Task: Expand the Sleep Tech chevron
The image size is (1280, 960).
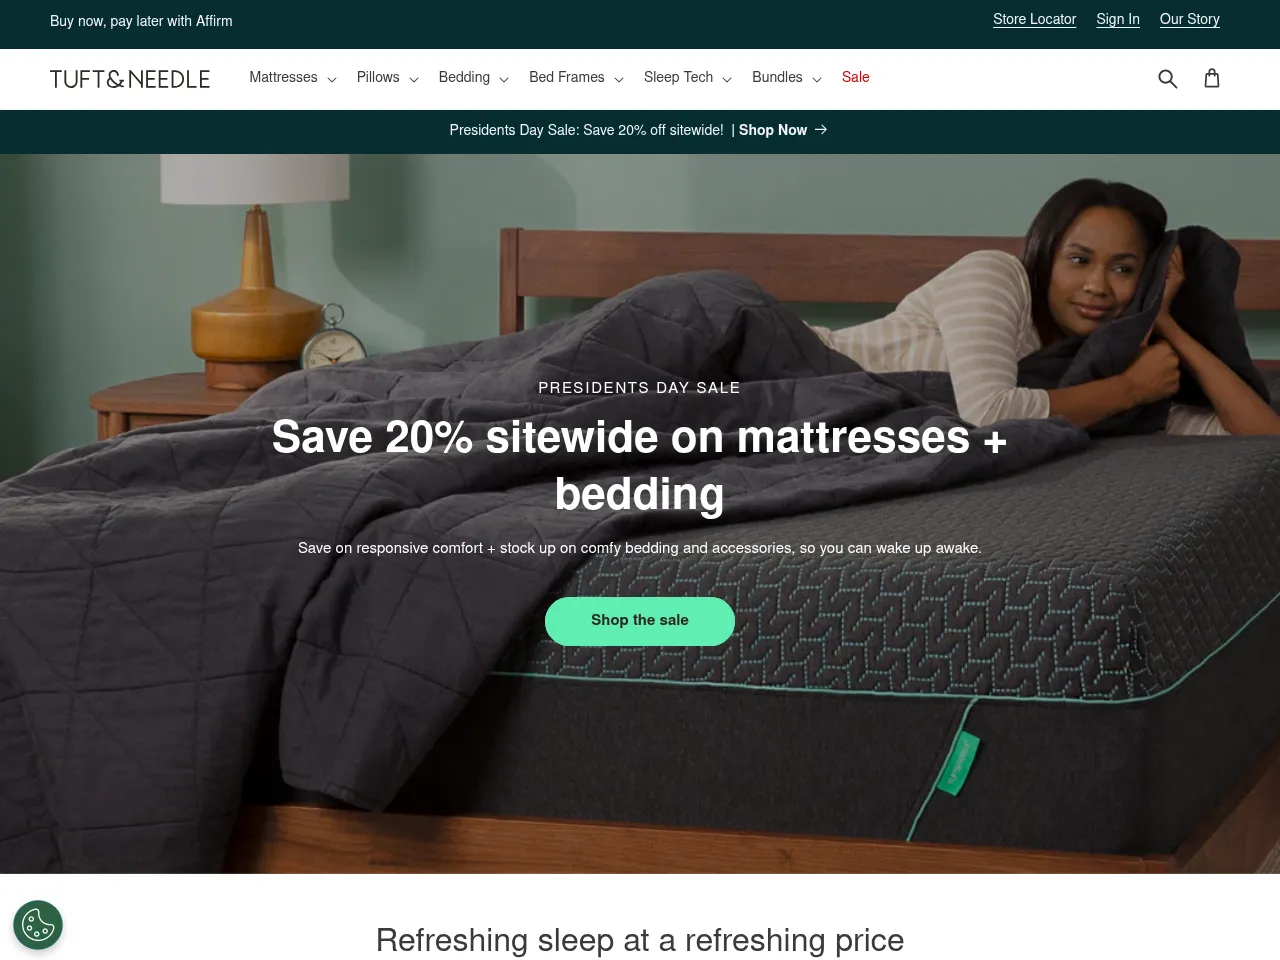Action: (x=727, y=79)
